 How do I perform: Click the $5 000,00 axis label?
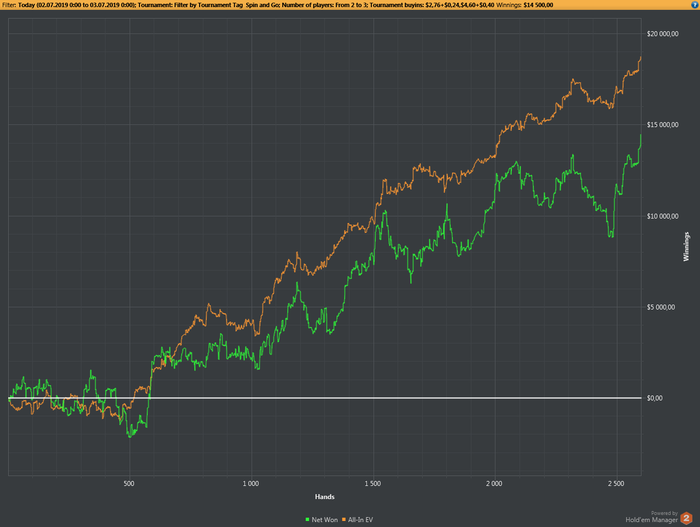[x=661, y=307]
